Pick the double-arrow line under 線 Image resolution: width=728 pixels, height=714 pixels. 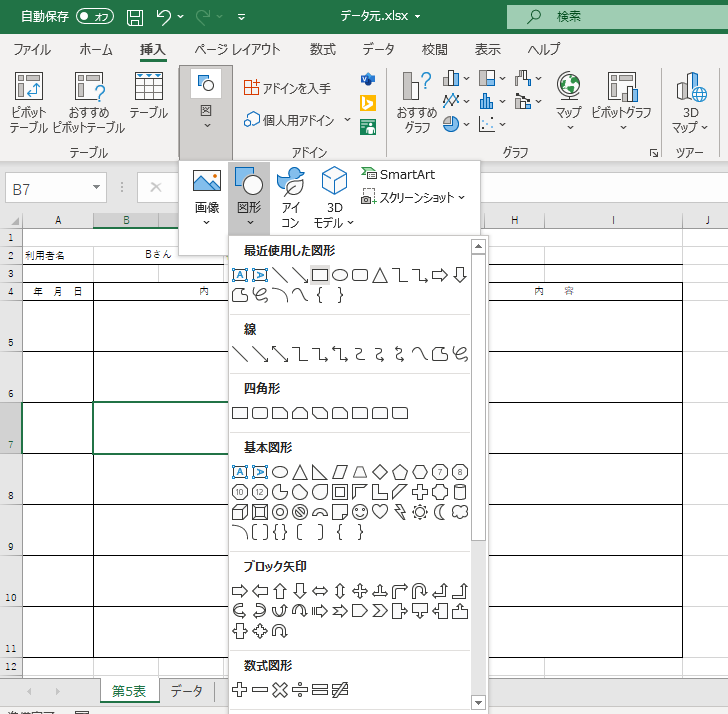pos(280,354)
